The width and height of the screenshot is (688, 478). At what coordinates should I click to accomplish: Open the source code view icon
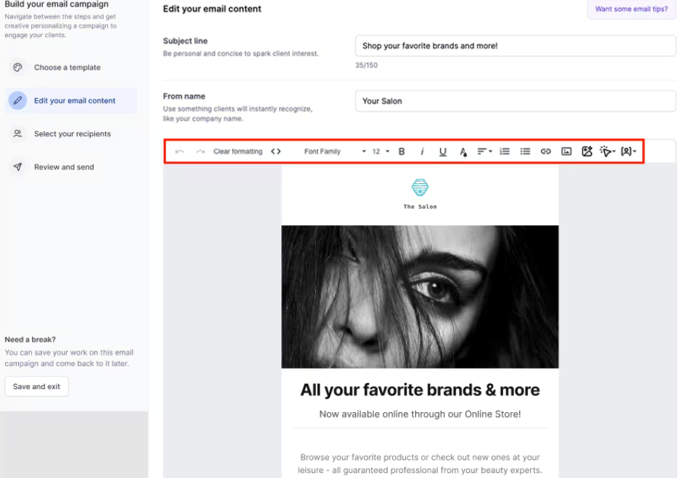276,151
